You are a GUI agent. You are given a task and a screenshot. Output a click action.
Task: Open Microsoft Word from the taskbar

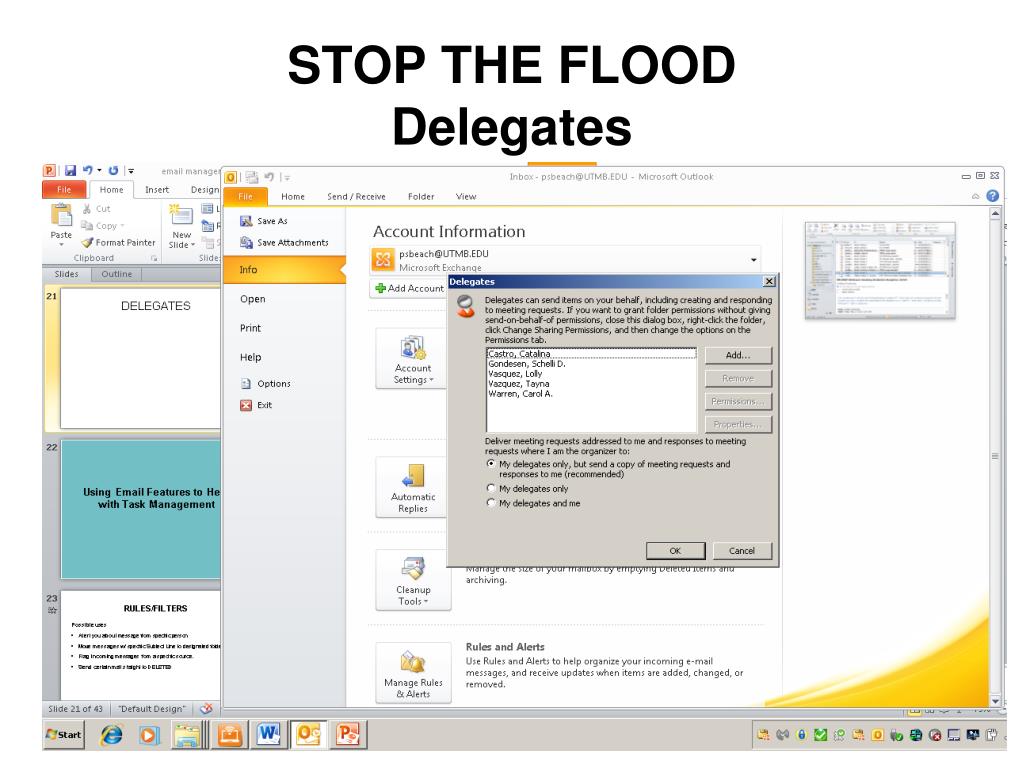click(268, 735)
